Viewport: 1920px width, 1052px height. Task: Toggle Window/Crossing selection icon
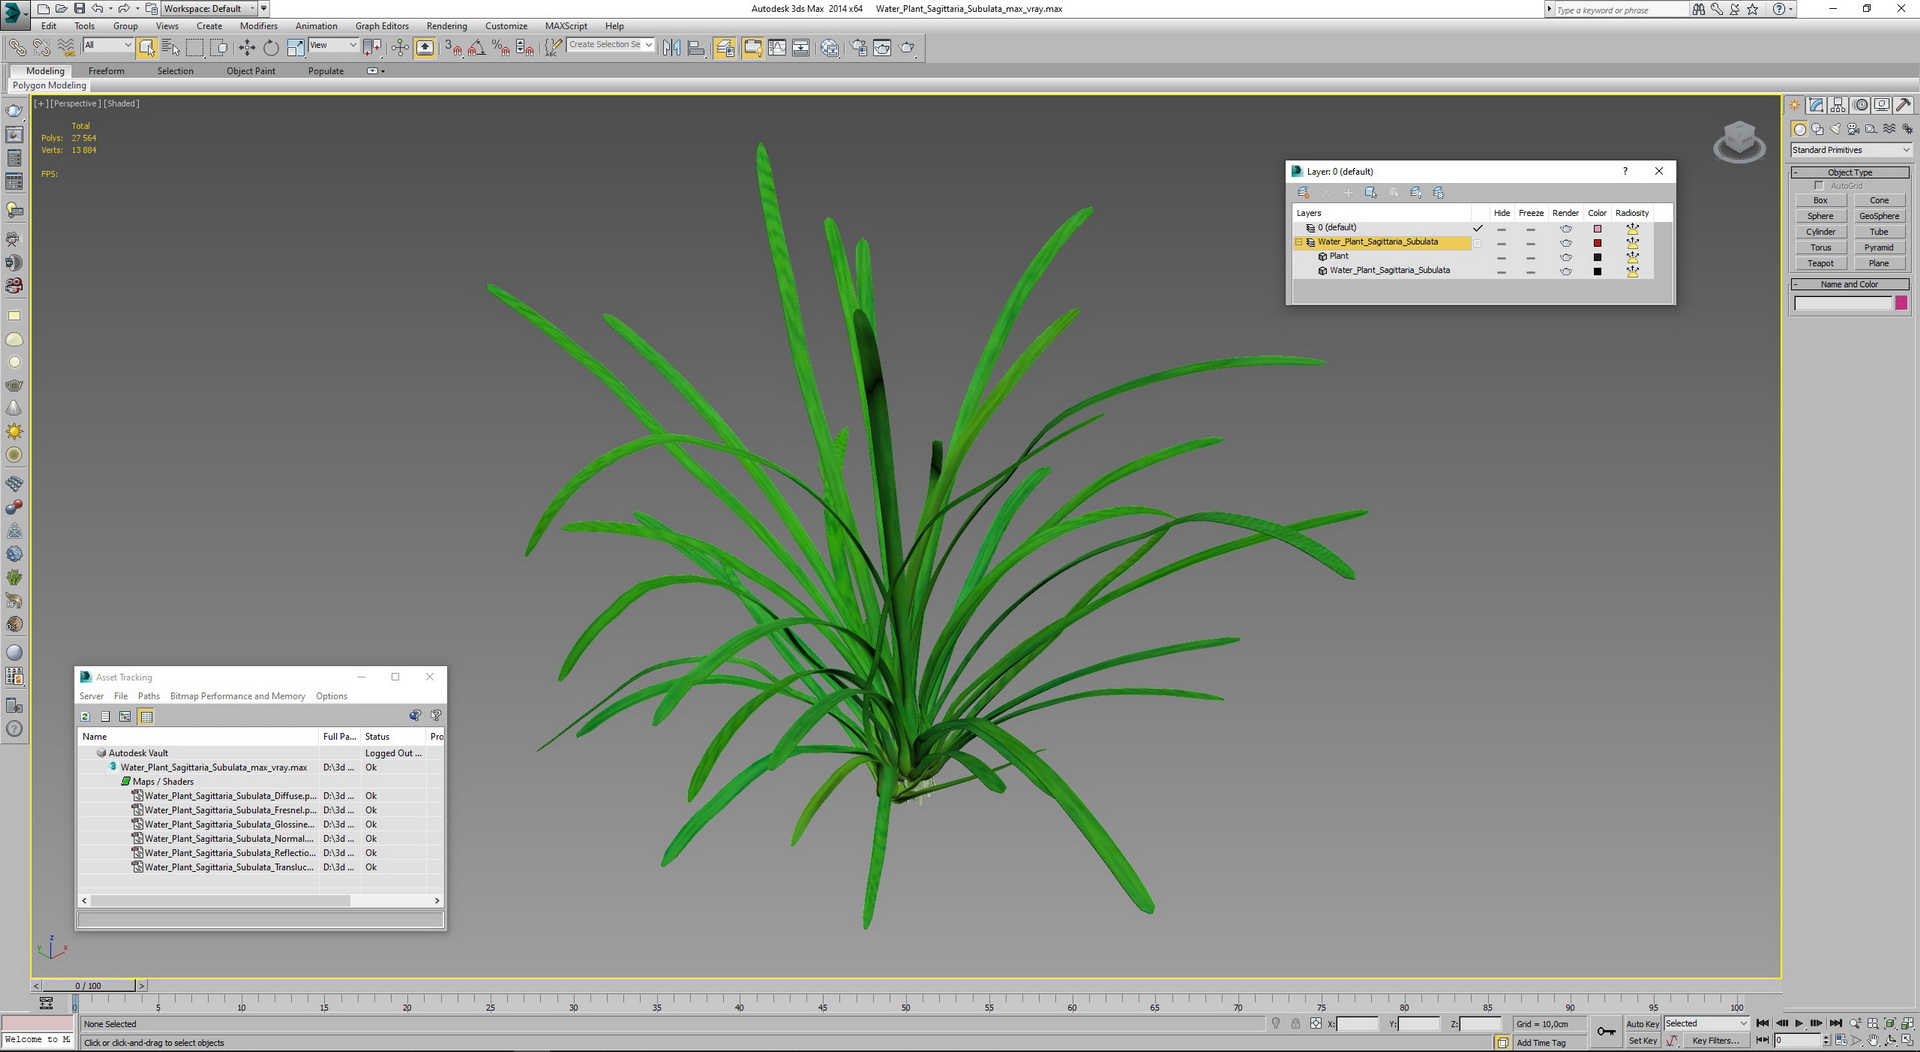[x=219, y=47]
